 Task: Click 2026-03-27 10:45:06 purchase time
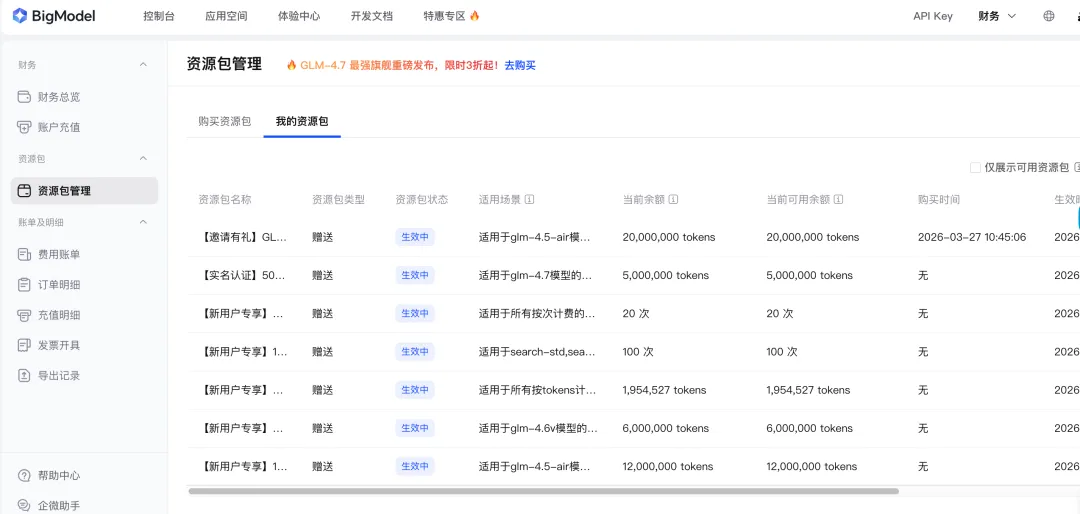(x=972, y=237)
